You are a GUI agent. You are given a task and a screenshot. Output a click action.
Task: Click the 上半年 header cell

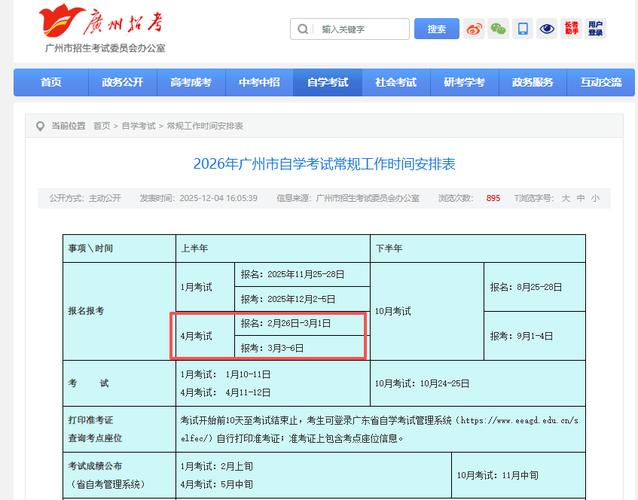pos(273,248)
